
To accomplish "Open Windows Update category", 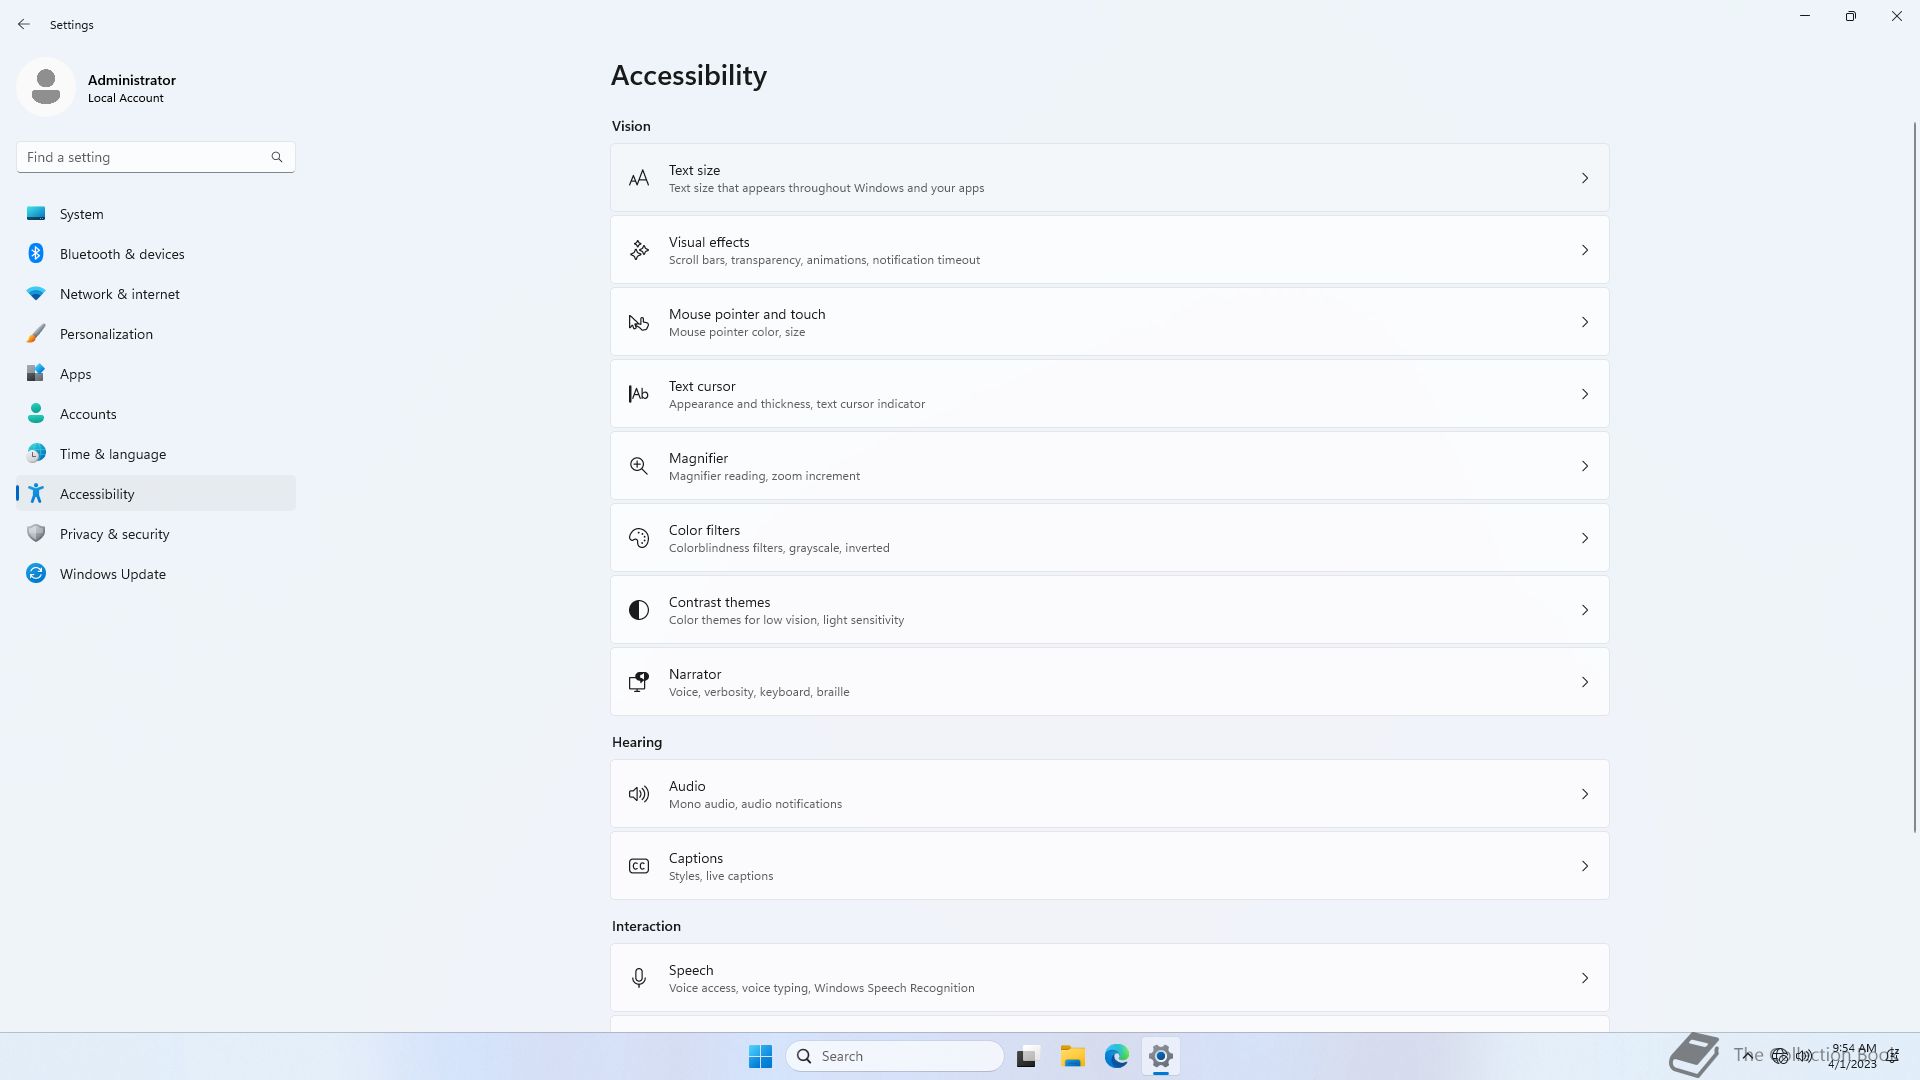I will [156, 573].
